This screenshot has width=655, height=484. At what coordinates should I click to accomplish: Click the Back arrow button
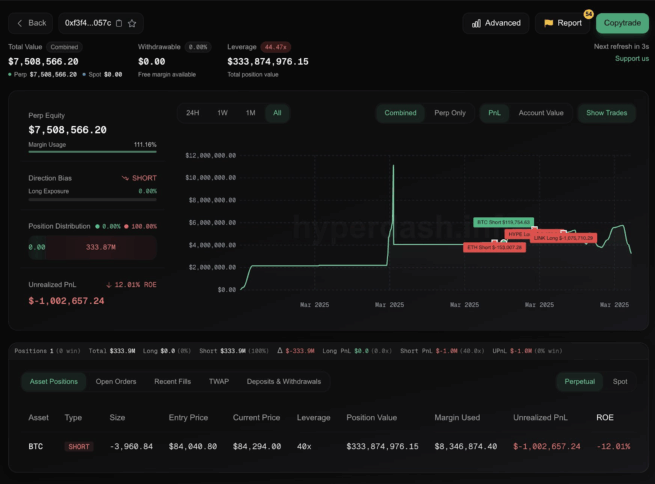[x=30, y=23]
